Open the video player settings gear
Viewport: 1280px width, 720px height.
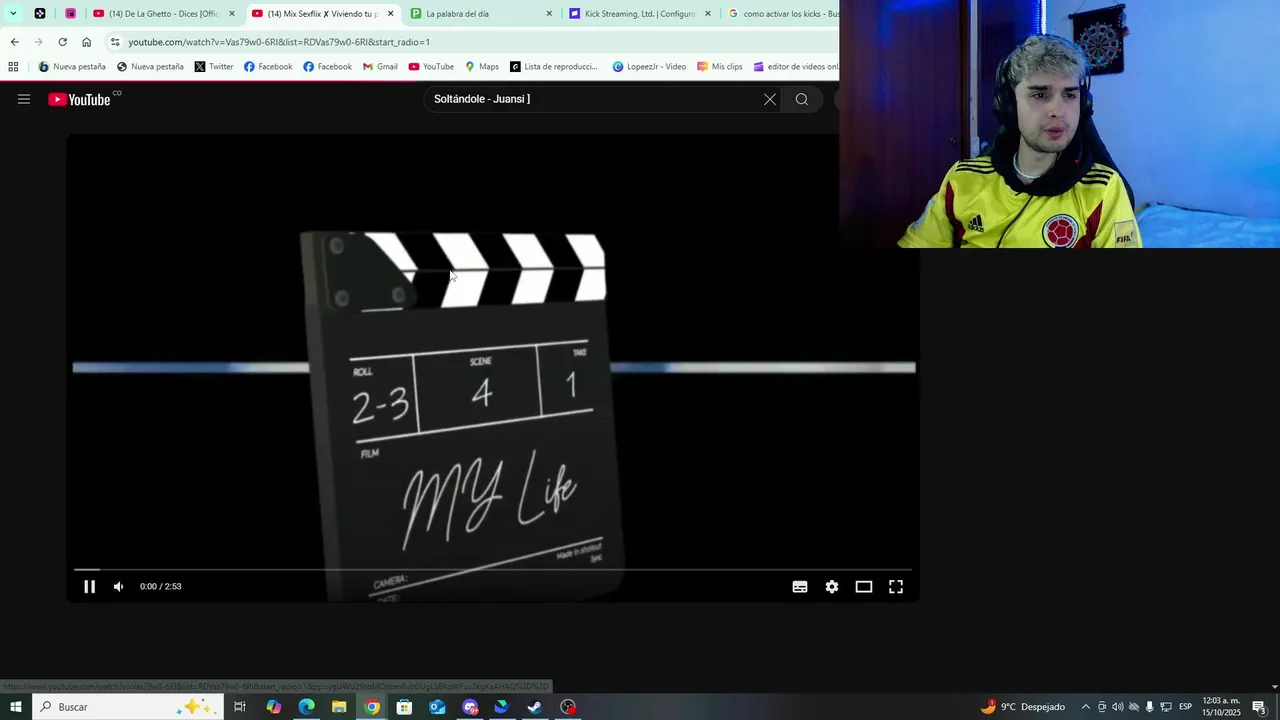pyautogui.click(x=832, y=587)
